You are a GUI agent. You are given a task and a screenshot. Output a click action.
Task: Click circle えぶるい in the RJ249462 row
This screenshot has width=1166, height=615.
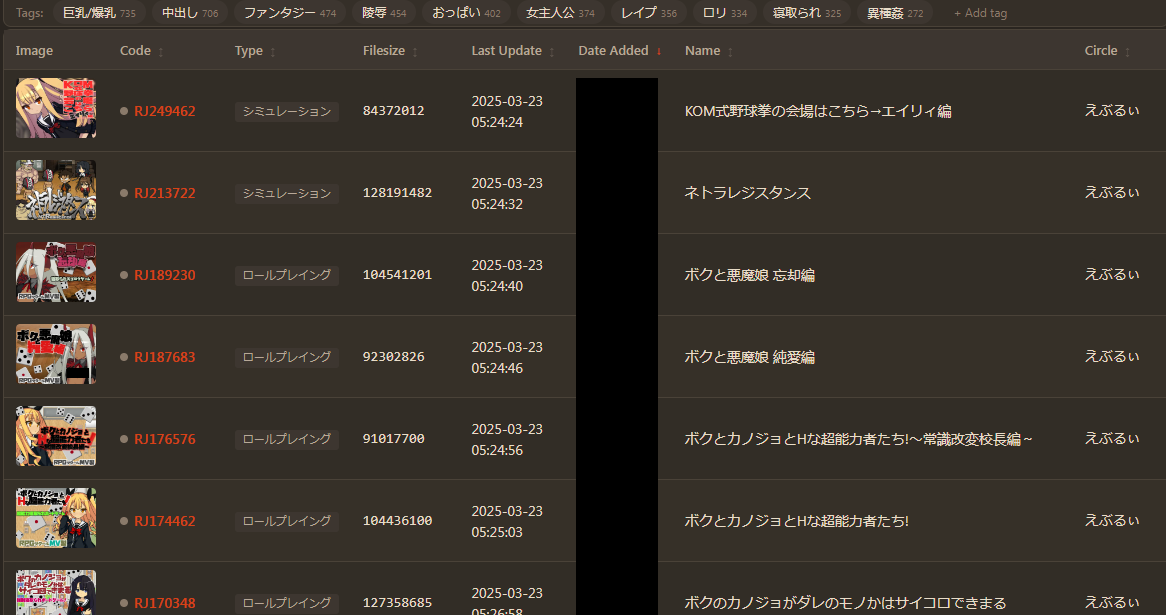(x=1112, y=111)
